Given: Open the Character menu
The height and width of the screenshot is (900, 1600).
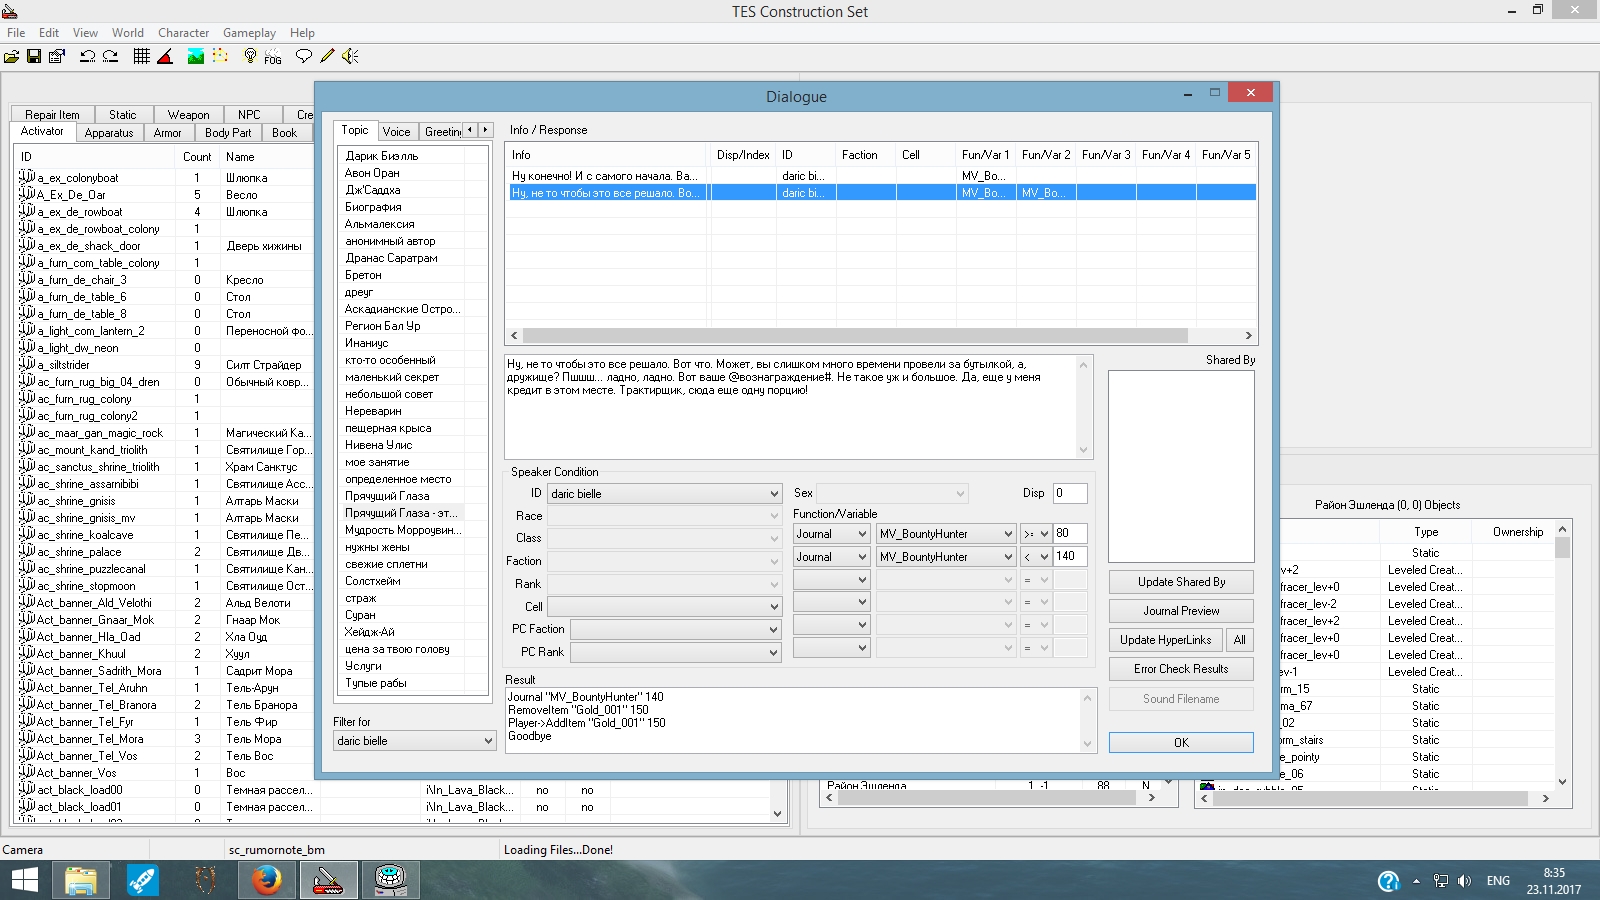Looking at the screenshot, I should (184, 33).
